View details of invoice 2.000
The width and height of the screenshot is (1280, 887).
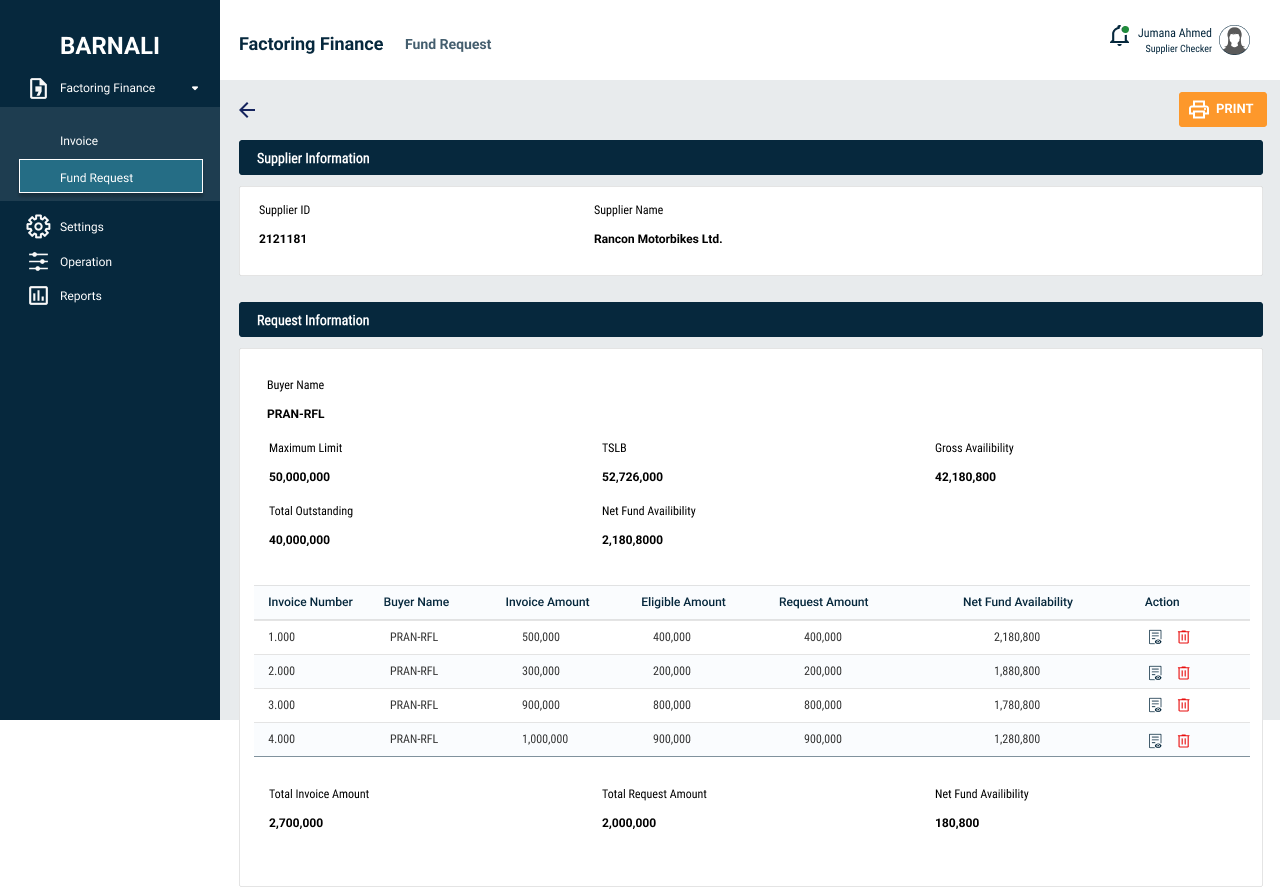click(x=1155, y=673)
